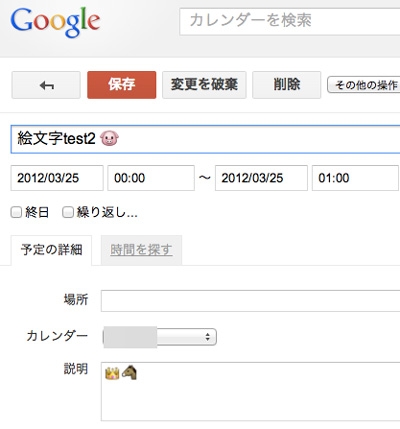This screenshot has width=400, height=429.
Task: Enable the 終日 all-day checkbox
Action: point(16,212)
